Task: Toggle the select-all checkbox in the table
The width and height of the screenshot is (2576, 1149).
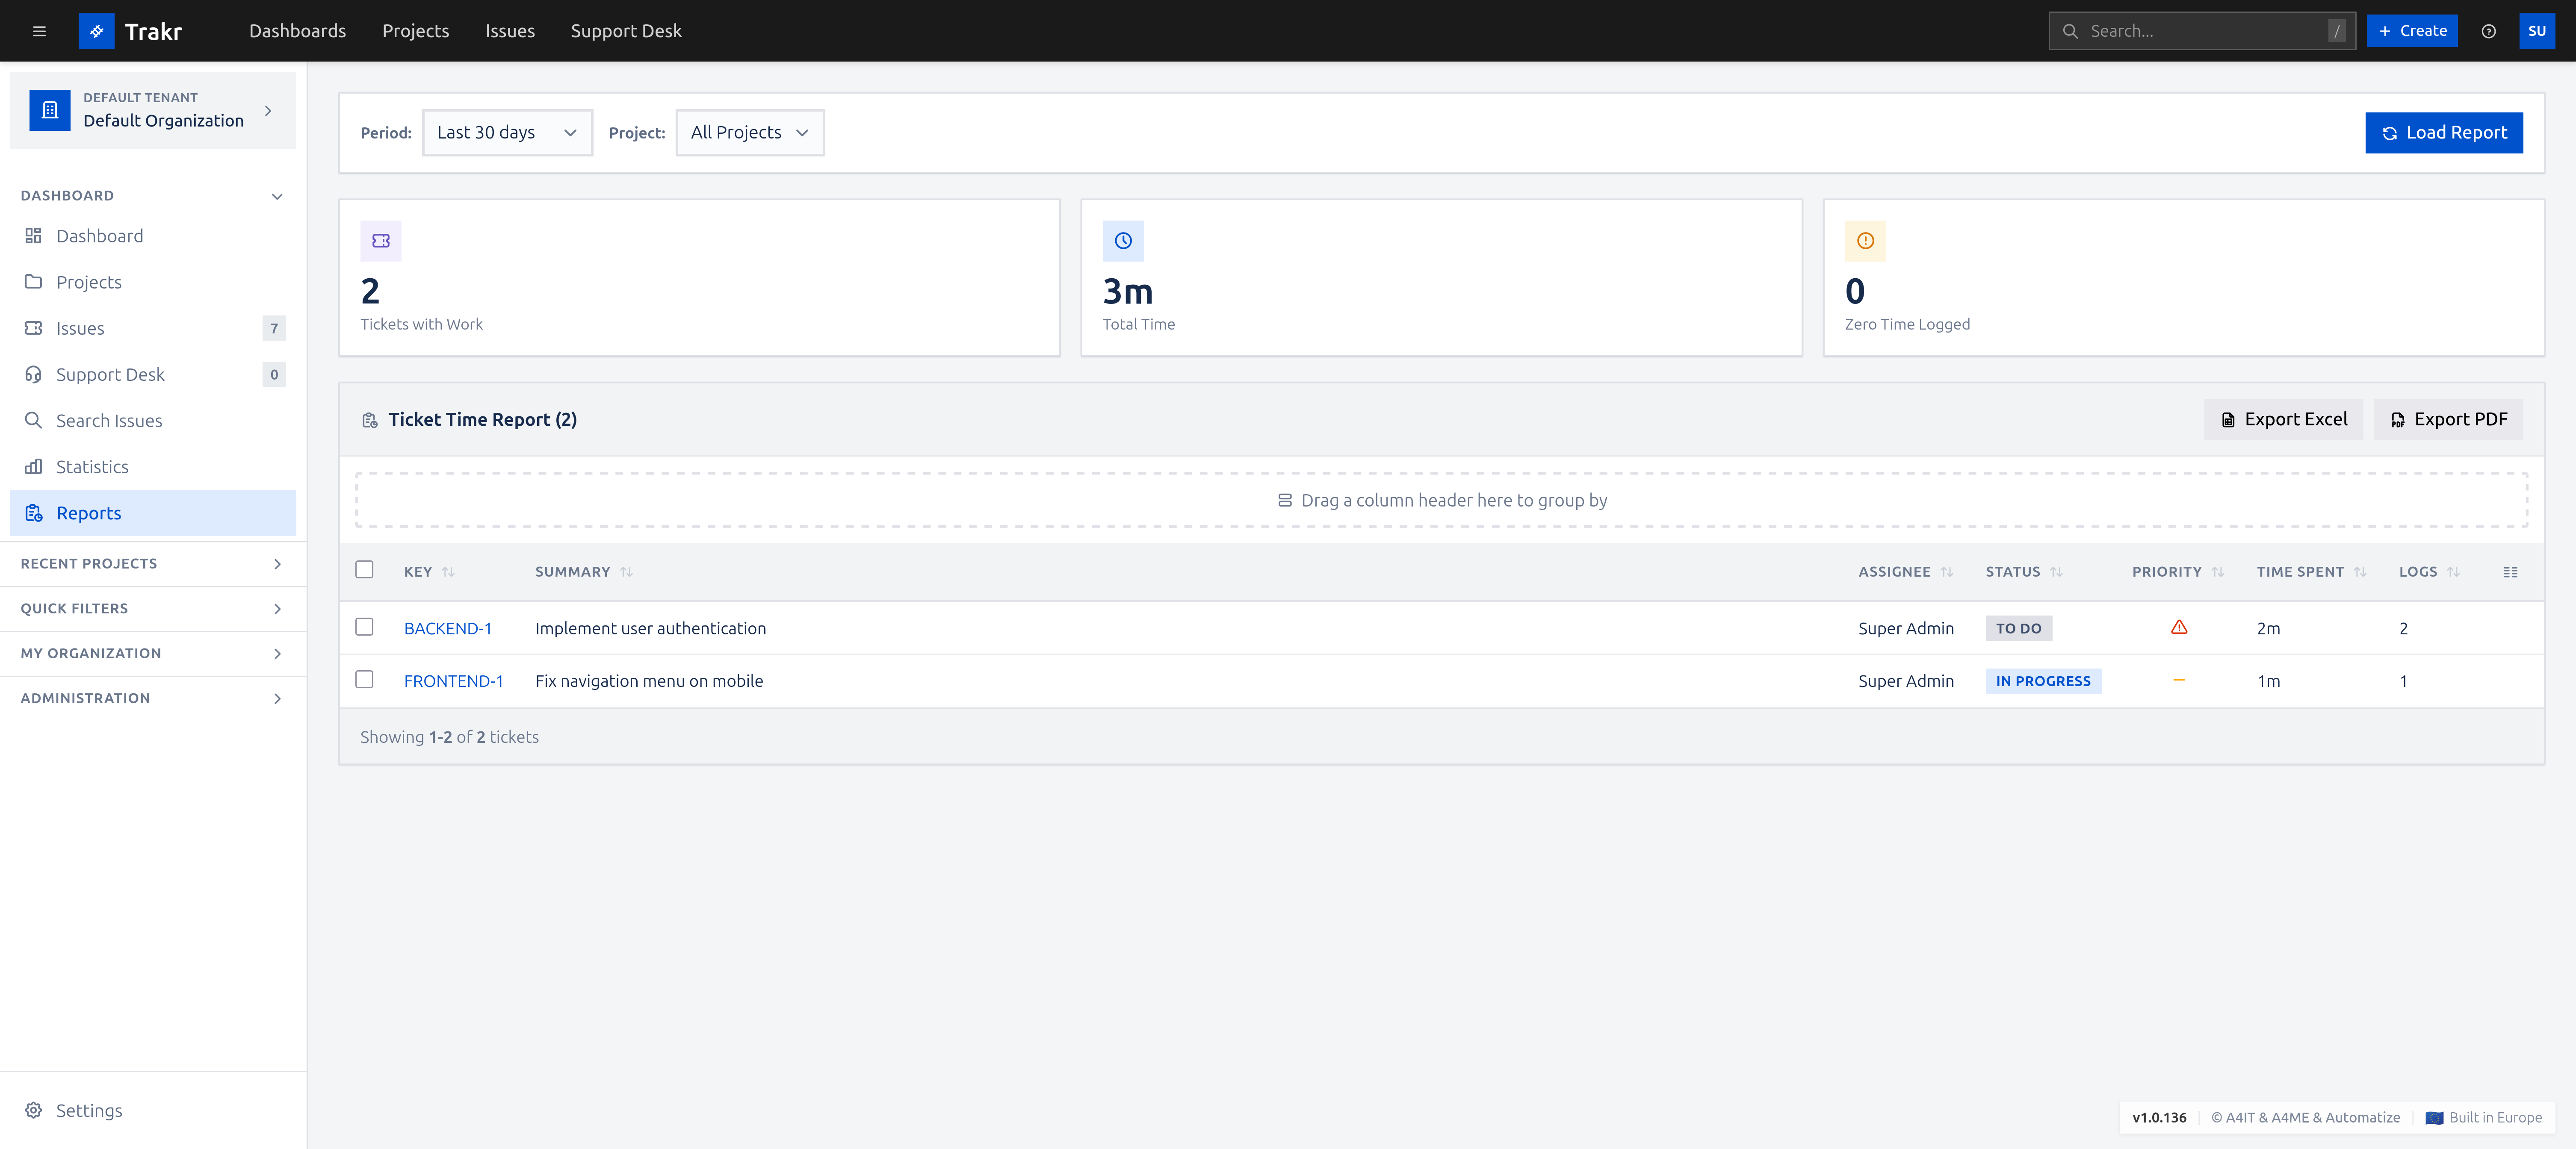Action: pos(364,569)
